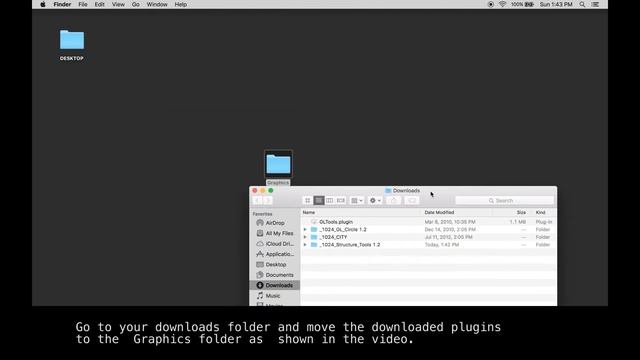Image resolution: width=640 pixels, height=360 pixels.
Task: Open iCloud Drive in sidebar
Action: click(274, 244)
